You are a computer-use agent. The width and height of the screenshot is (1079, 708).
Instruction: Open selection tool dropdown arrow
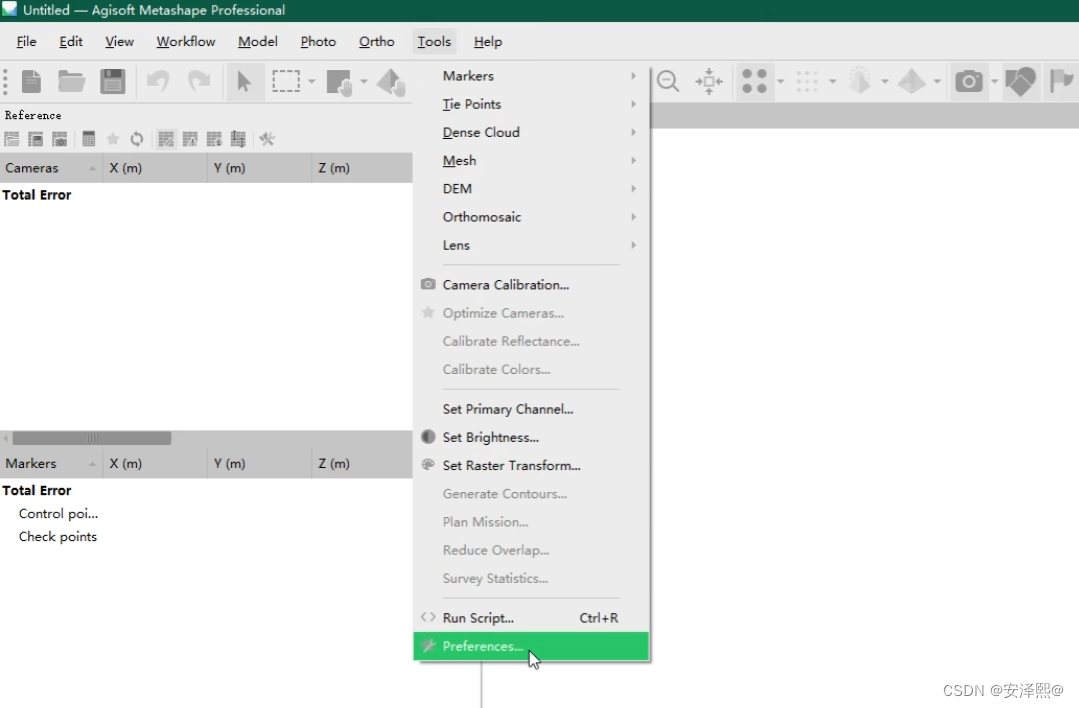(x=312, y=82)
